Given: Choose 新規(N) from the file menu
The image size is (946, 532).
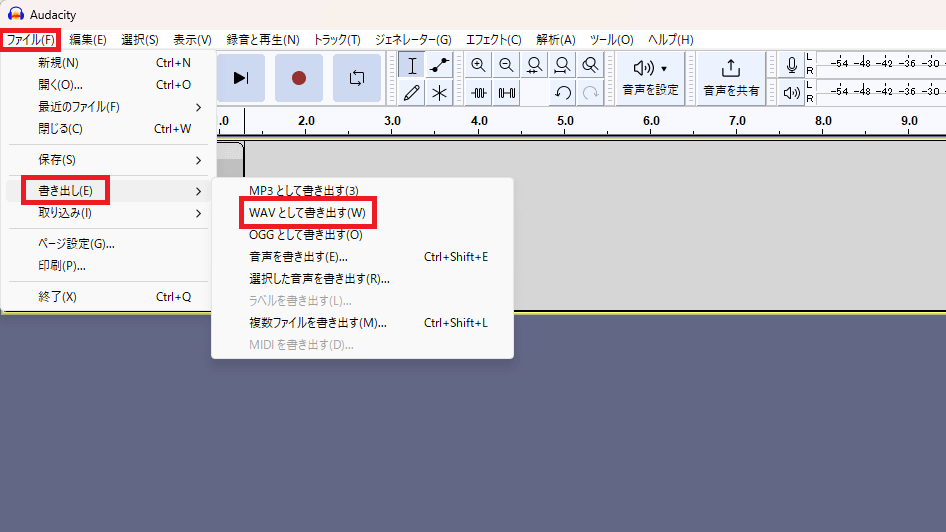Looking at the screenshot, I should pyautogui.click(x=109, y=63).
